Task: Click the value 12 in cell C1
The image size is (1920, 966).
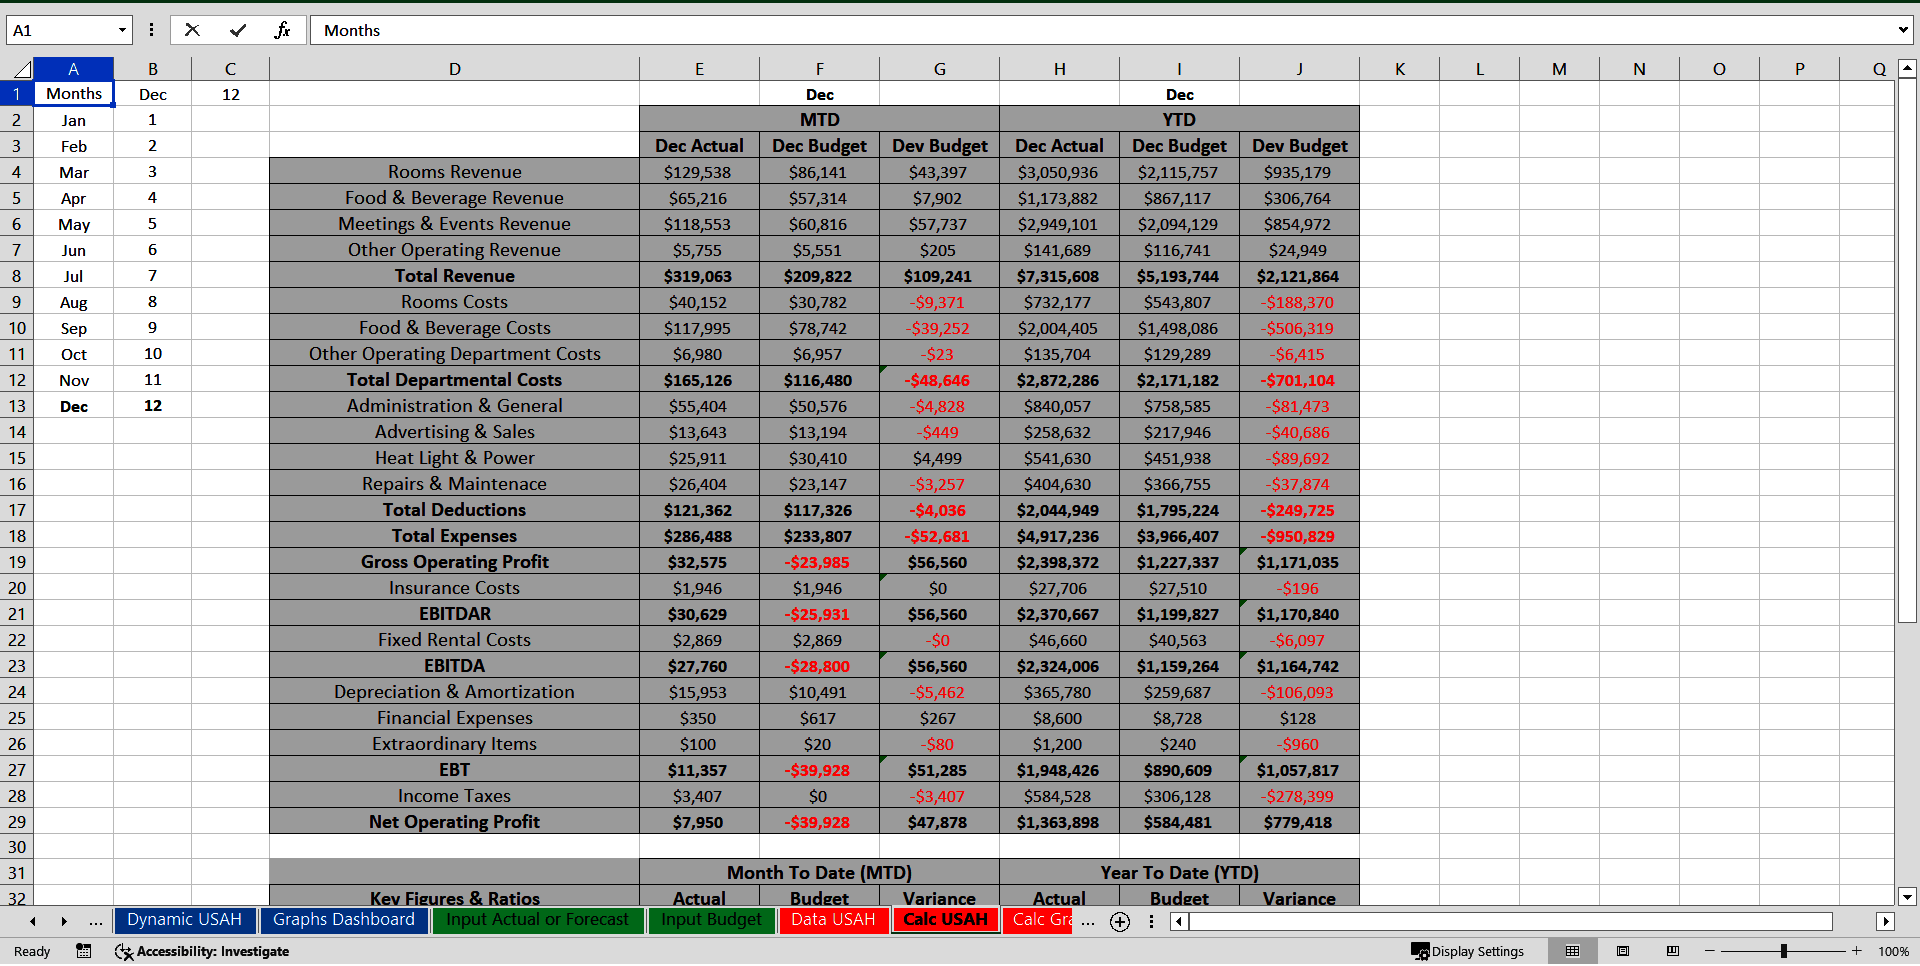Action: pos(231,94)
